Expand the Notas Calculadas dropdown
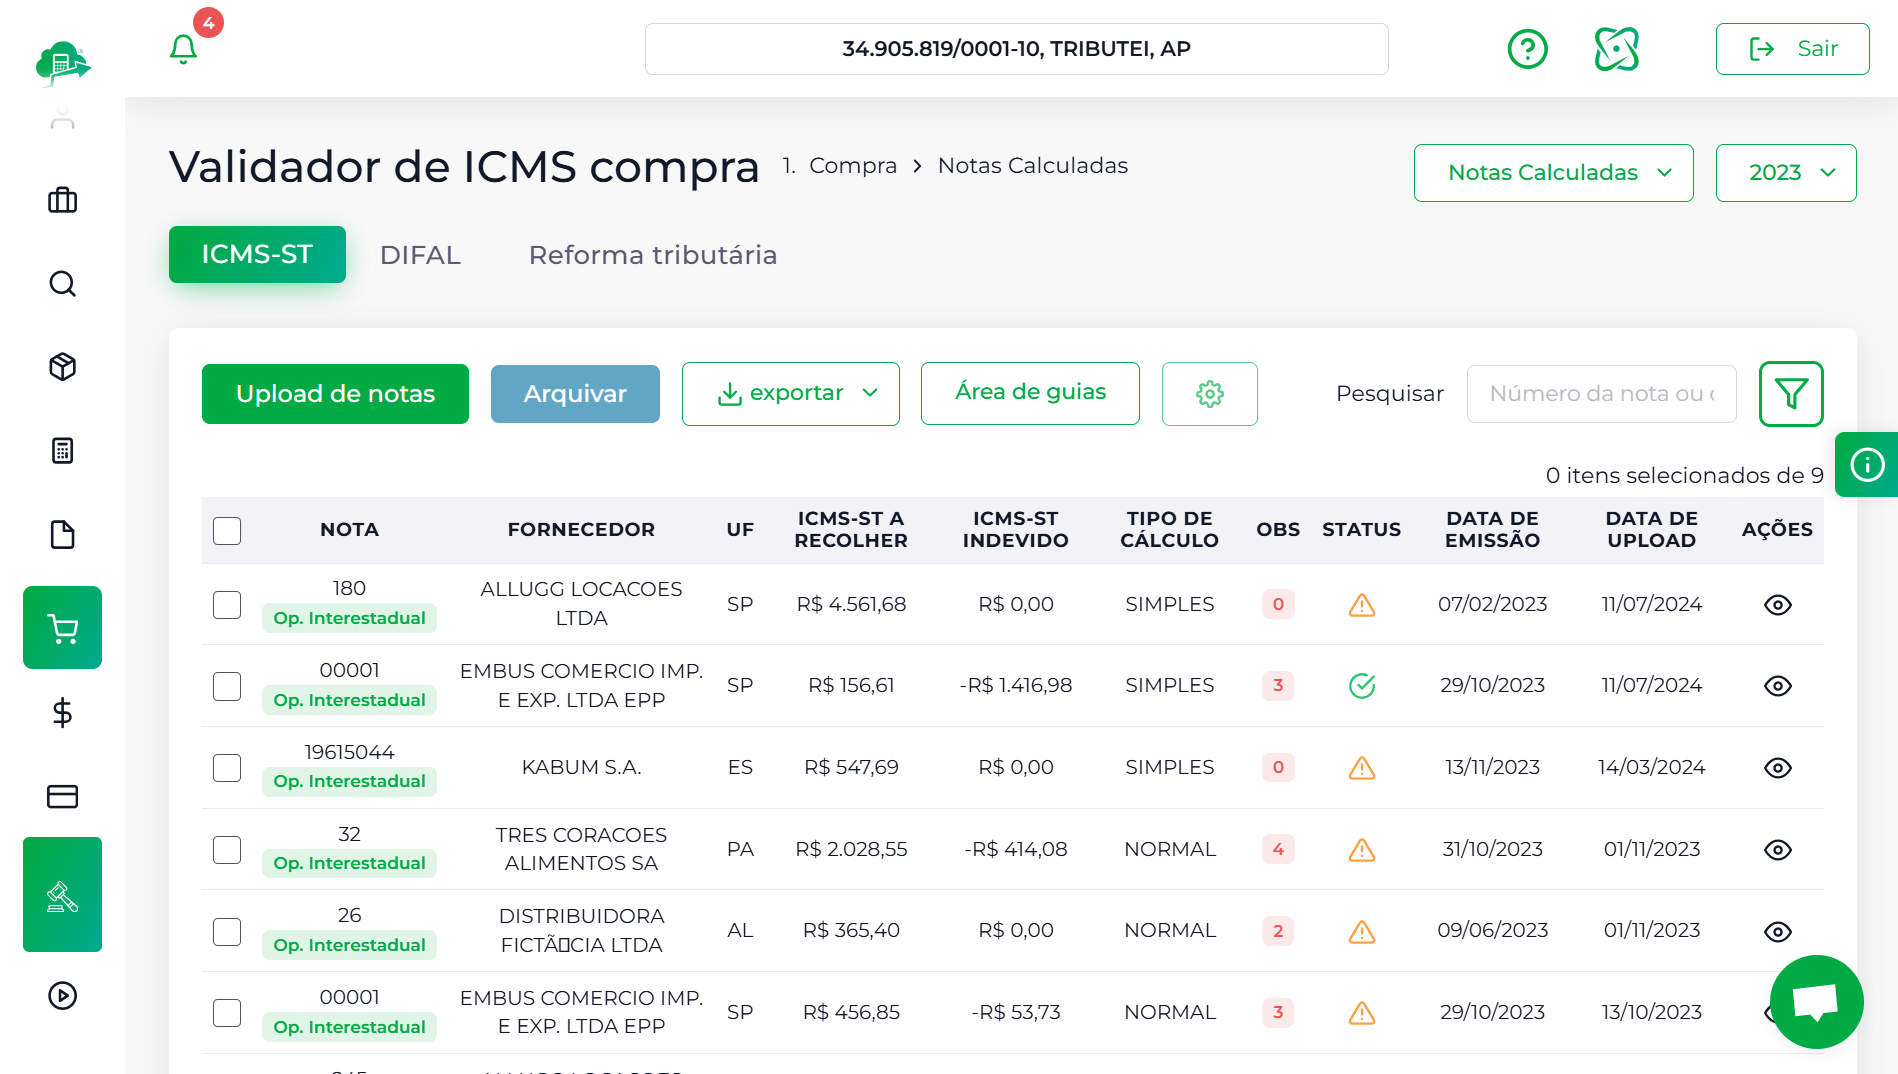This screenshot has height=1074, width=1898. [1553, 173]
